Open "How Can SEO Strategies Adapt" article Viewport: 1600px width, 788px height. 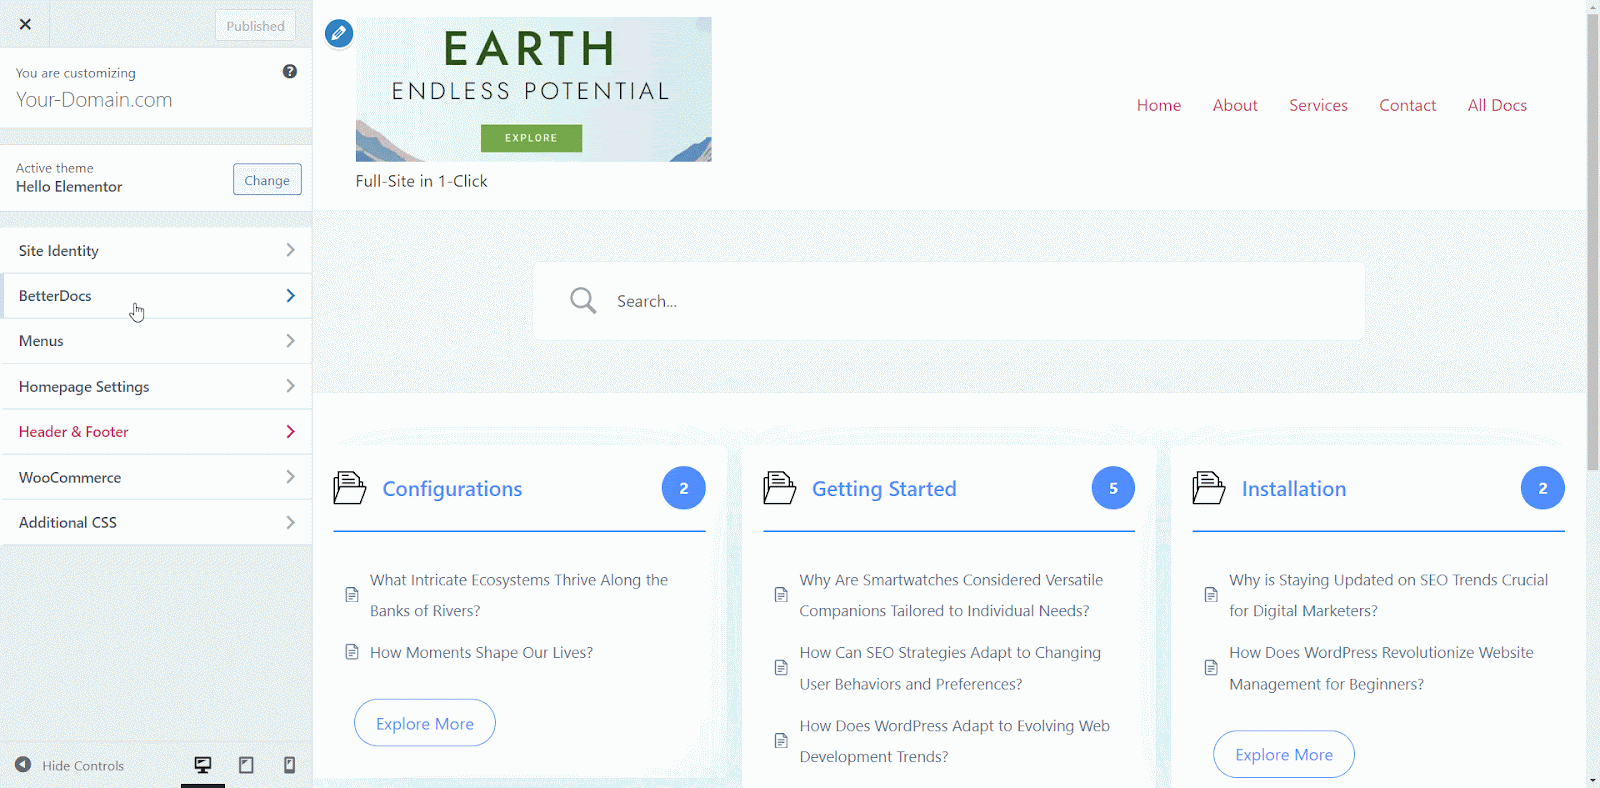click(950, 668)
